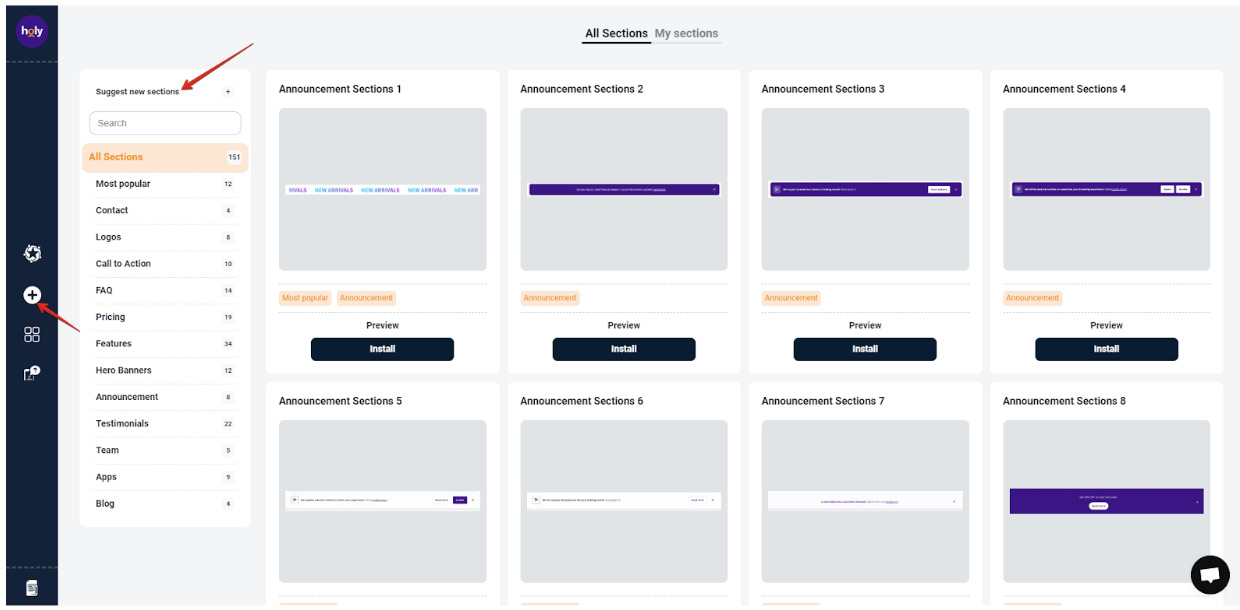This screenshot has width=1240, height=610.
Task: Click the Announcement Sections 1 title
Action: tap(340, 89)
